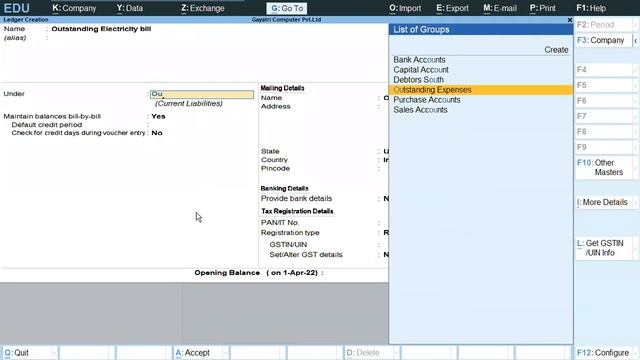Choose Bank Accounts group
This screenshot has height=360, width=640.
[480, 60]
